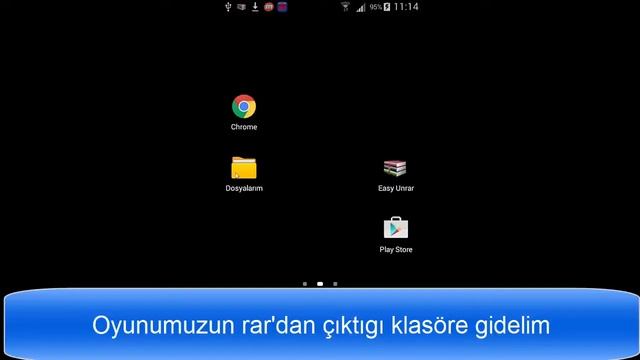Switch to the first home screen page dot
This screenshot has width=640, height=360.
click(x=305, y=284)
